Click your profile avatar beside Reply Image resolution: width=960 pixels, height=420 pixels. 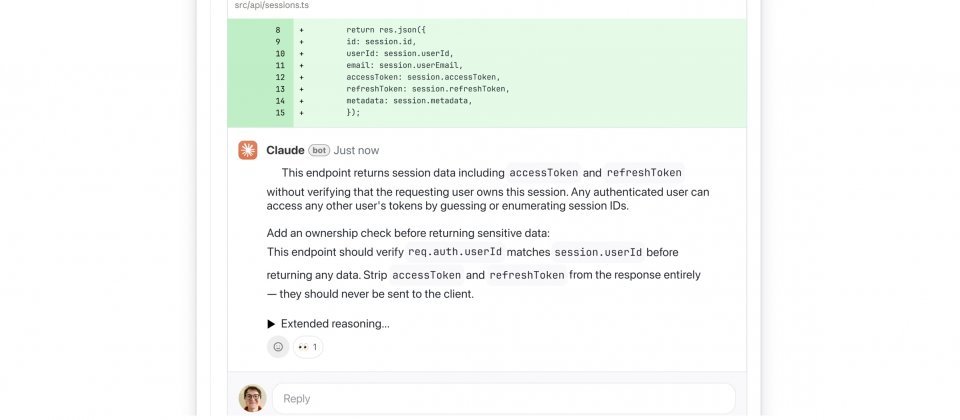point(252,398)
